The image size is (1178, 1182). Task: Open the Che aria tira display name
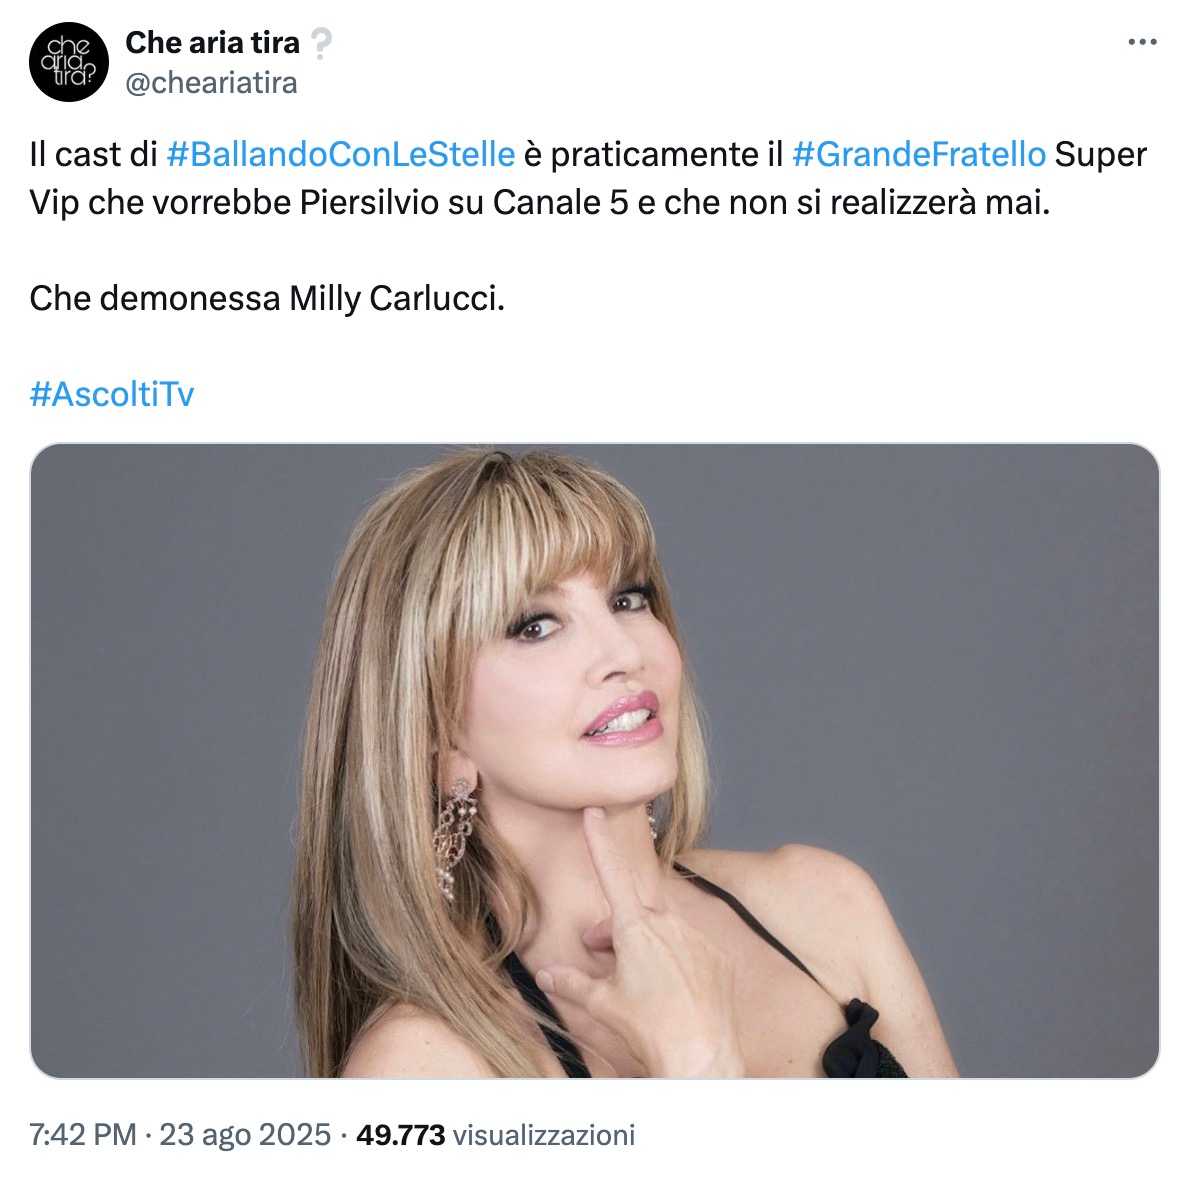tap(213, 43)
